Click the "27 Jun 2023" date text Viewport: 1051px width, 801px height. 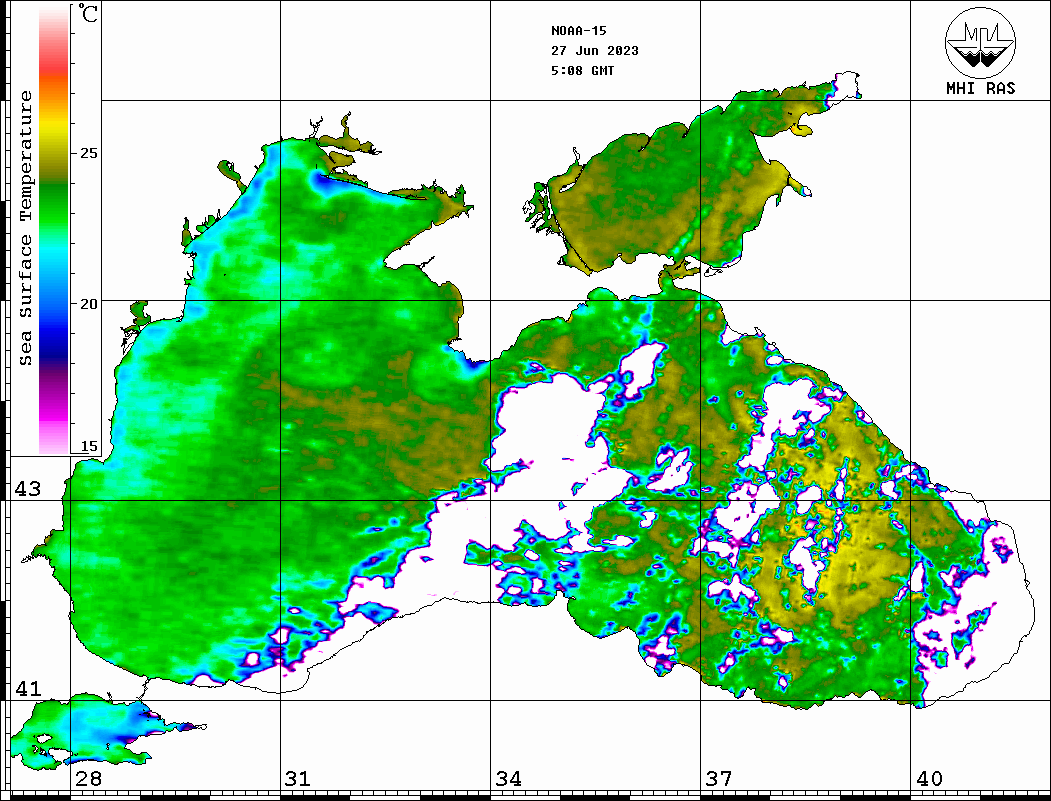tap(595, 51)
